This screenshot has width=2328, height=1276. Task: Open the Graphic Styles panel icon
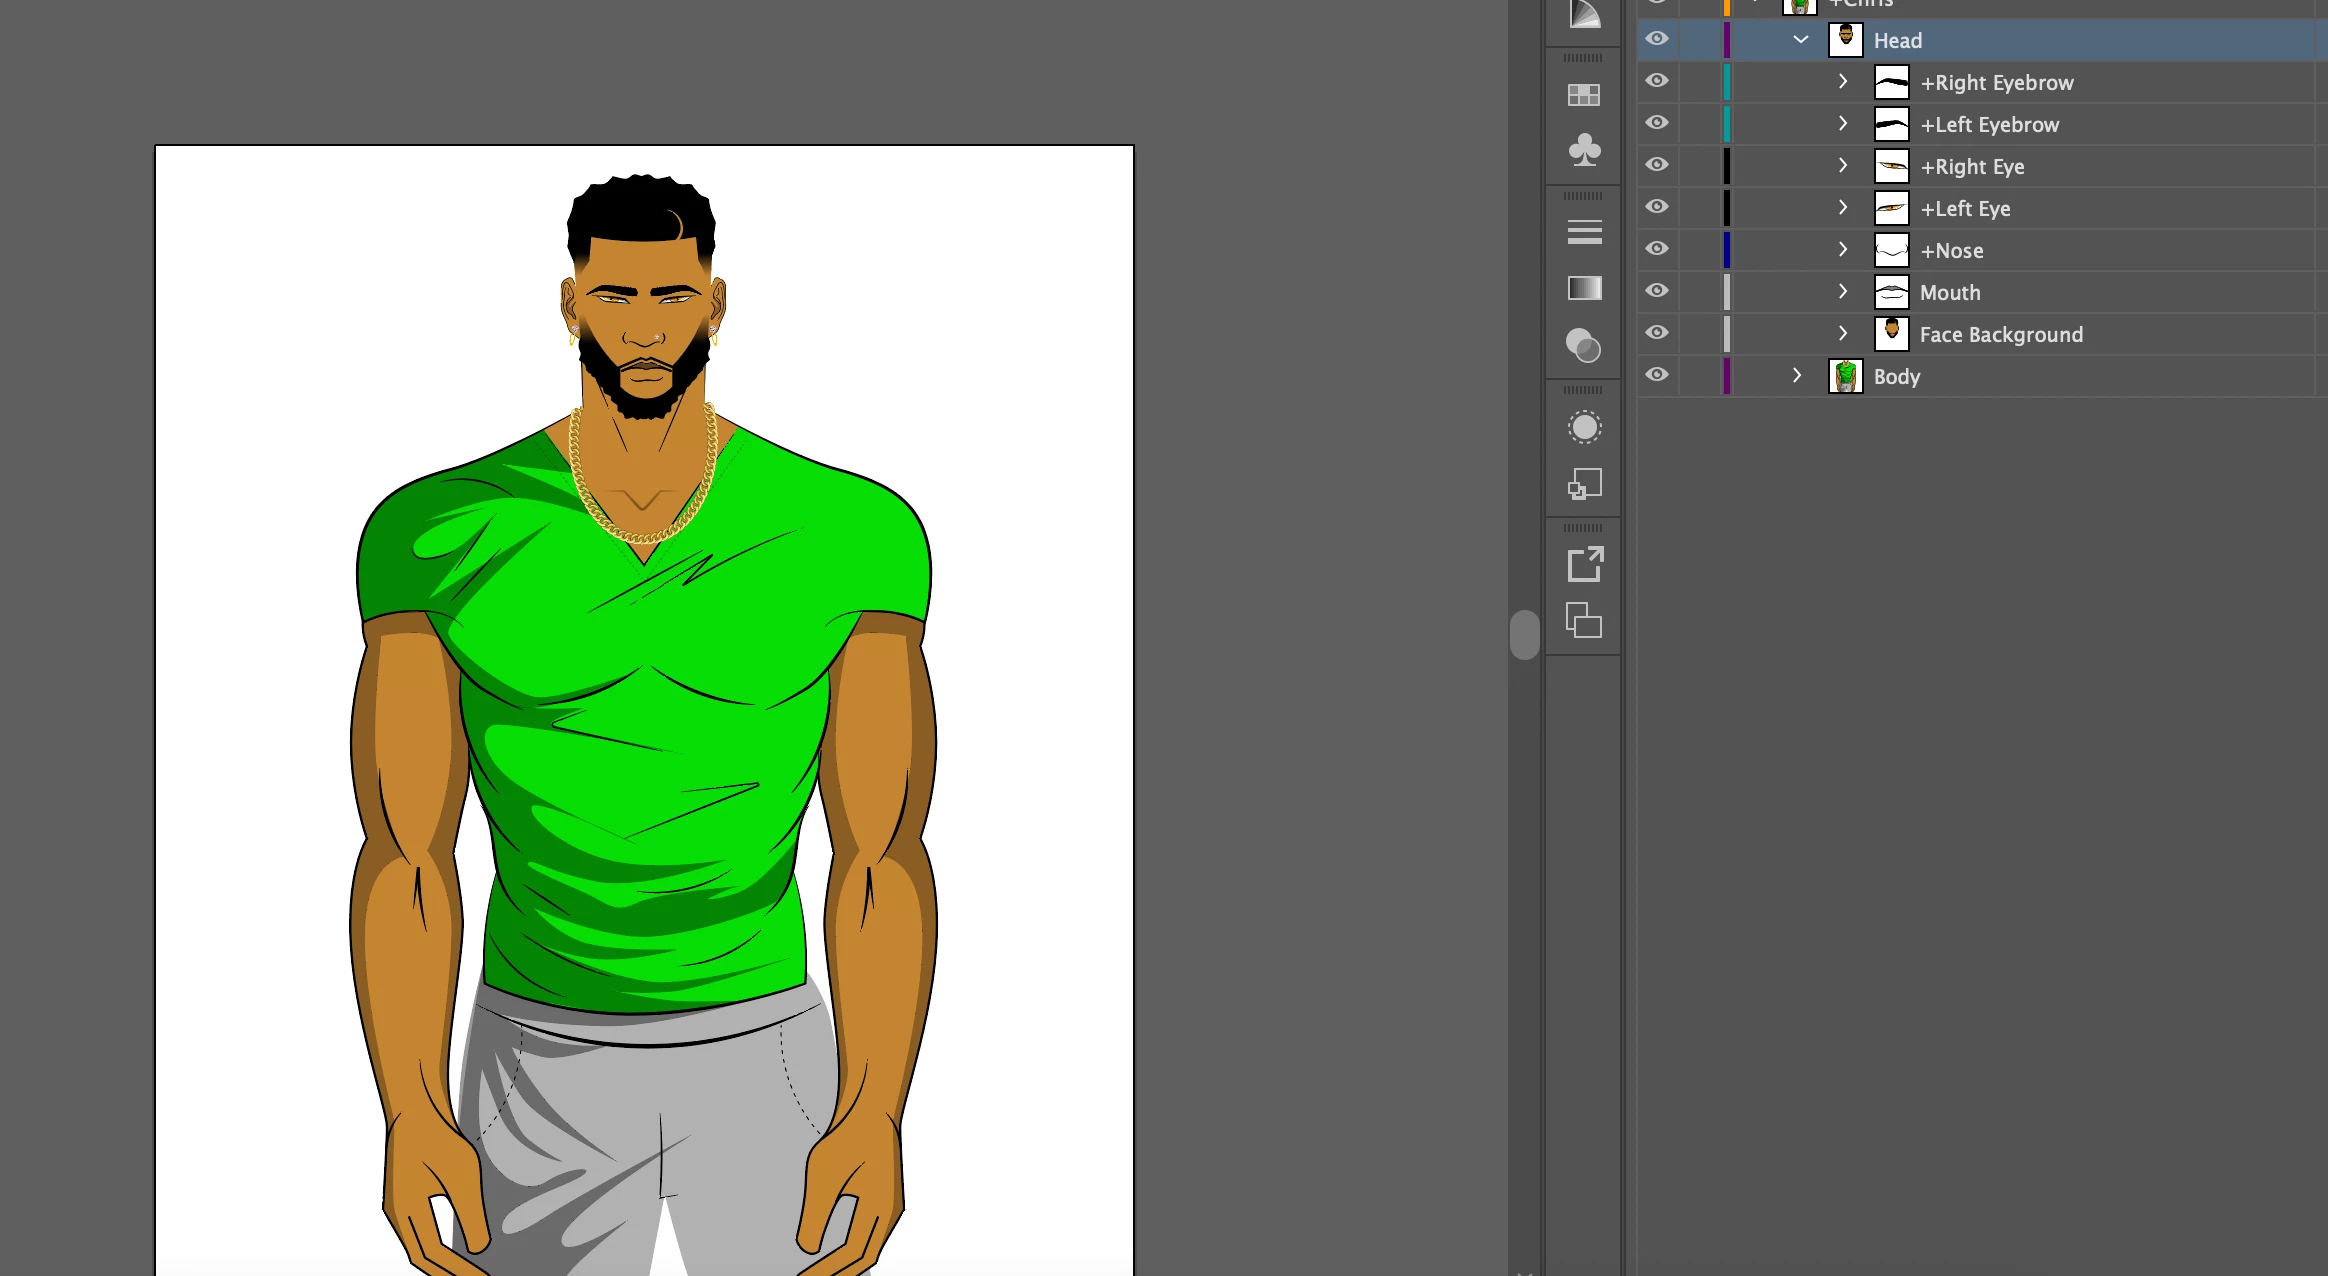click(x=1583, y=484)
